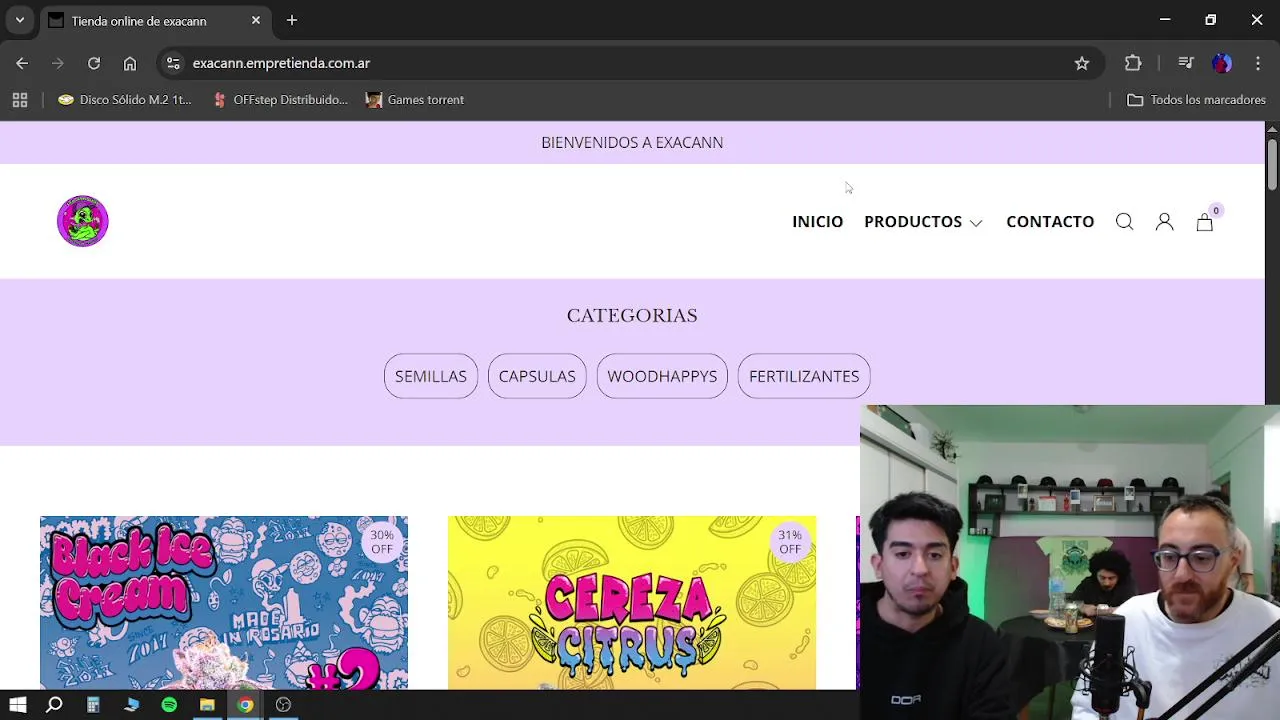Open Spotify from the taskbar
Image resolution: width=1280 pixels, height=720 pixels.
169,705
